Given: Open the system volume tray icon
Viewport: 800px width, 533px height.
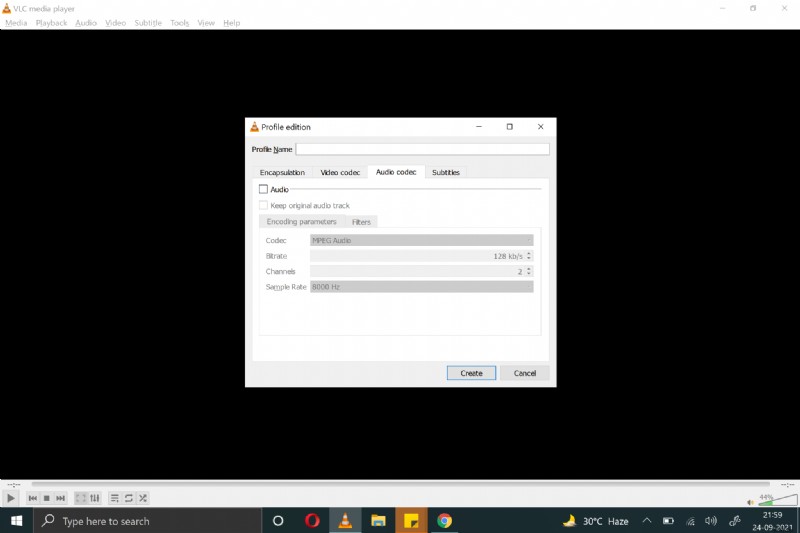Looking at the screenshot, I should pyautogui.click(x=711, y=521).
